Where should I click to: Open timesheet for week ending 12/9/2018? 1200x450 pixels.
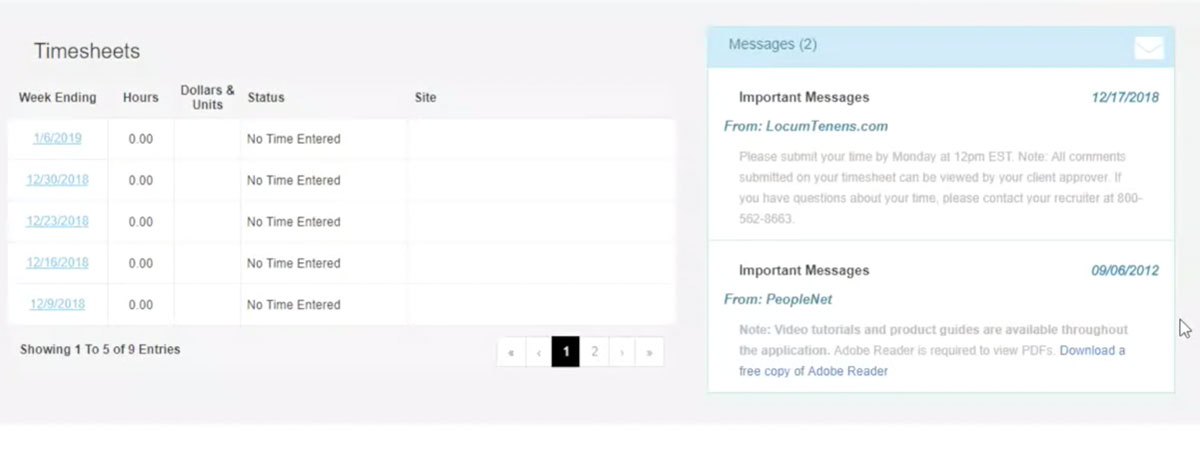pos(57,304)
